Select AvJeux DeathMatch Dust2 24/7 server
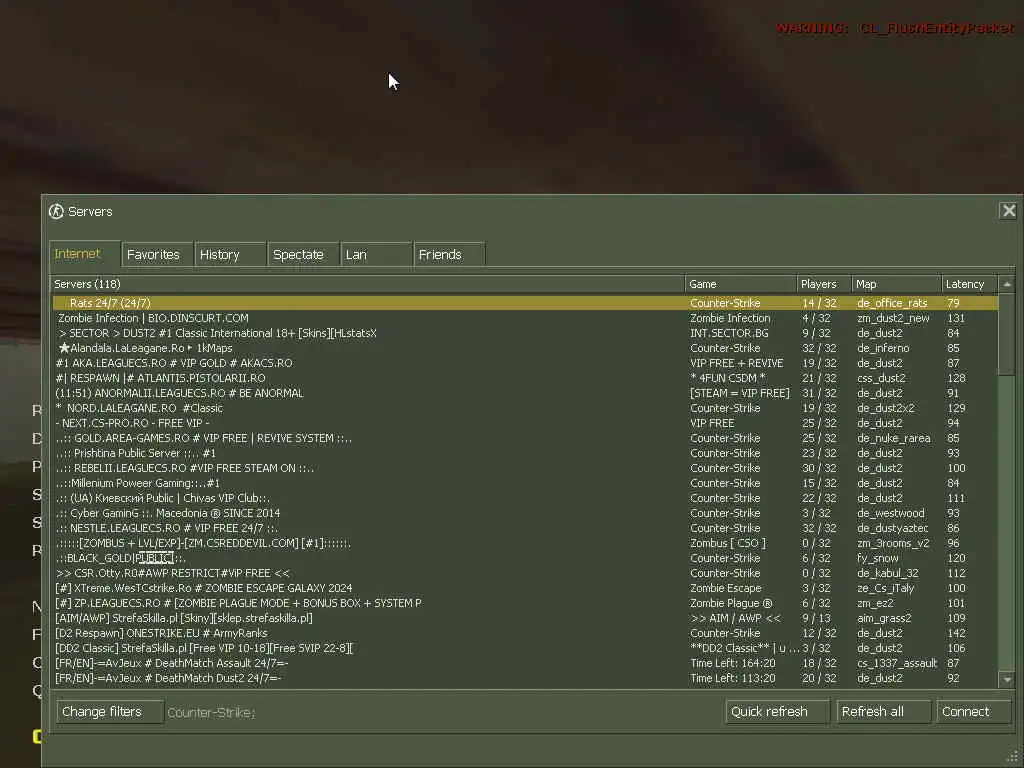1024x768 pixels. (x=525, y=679)
